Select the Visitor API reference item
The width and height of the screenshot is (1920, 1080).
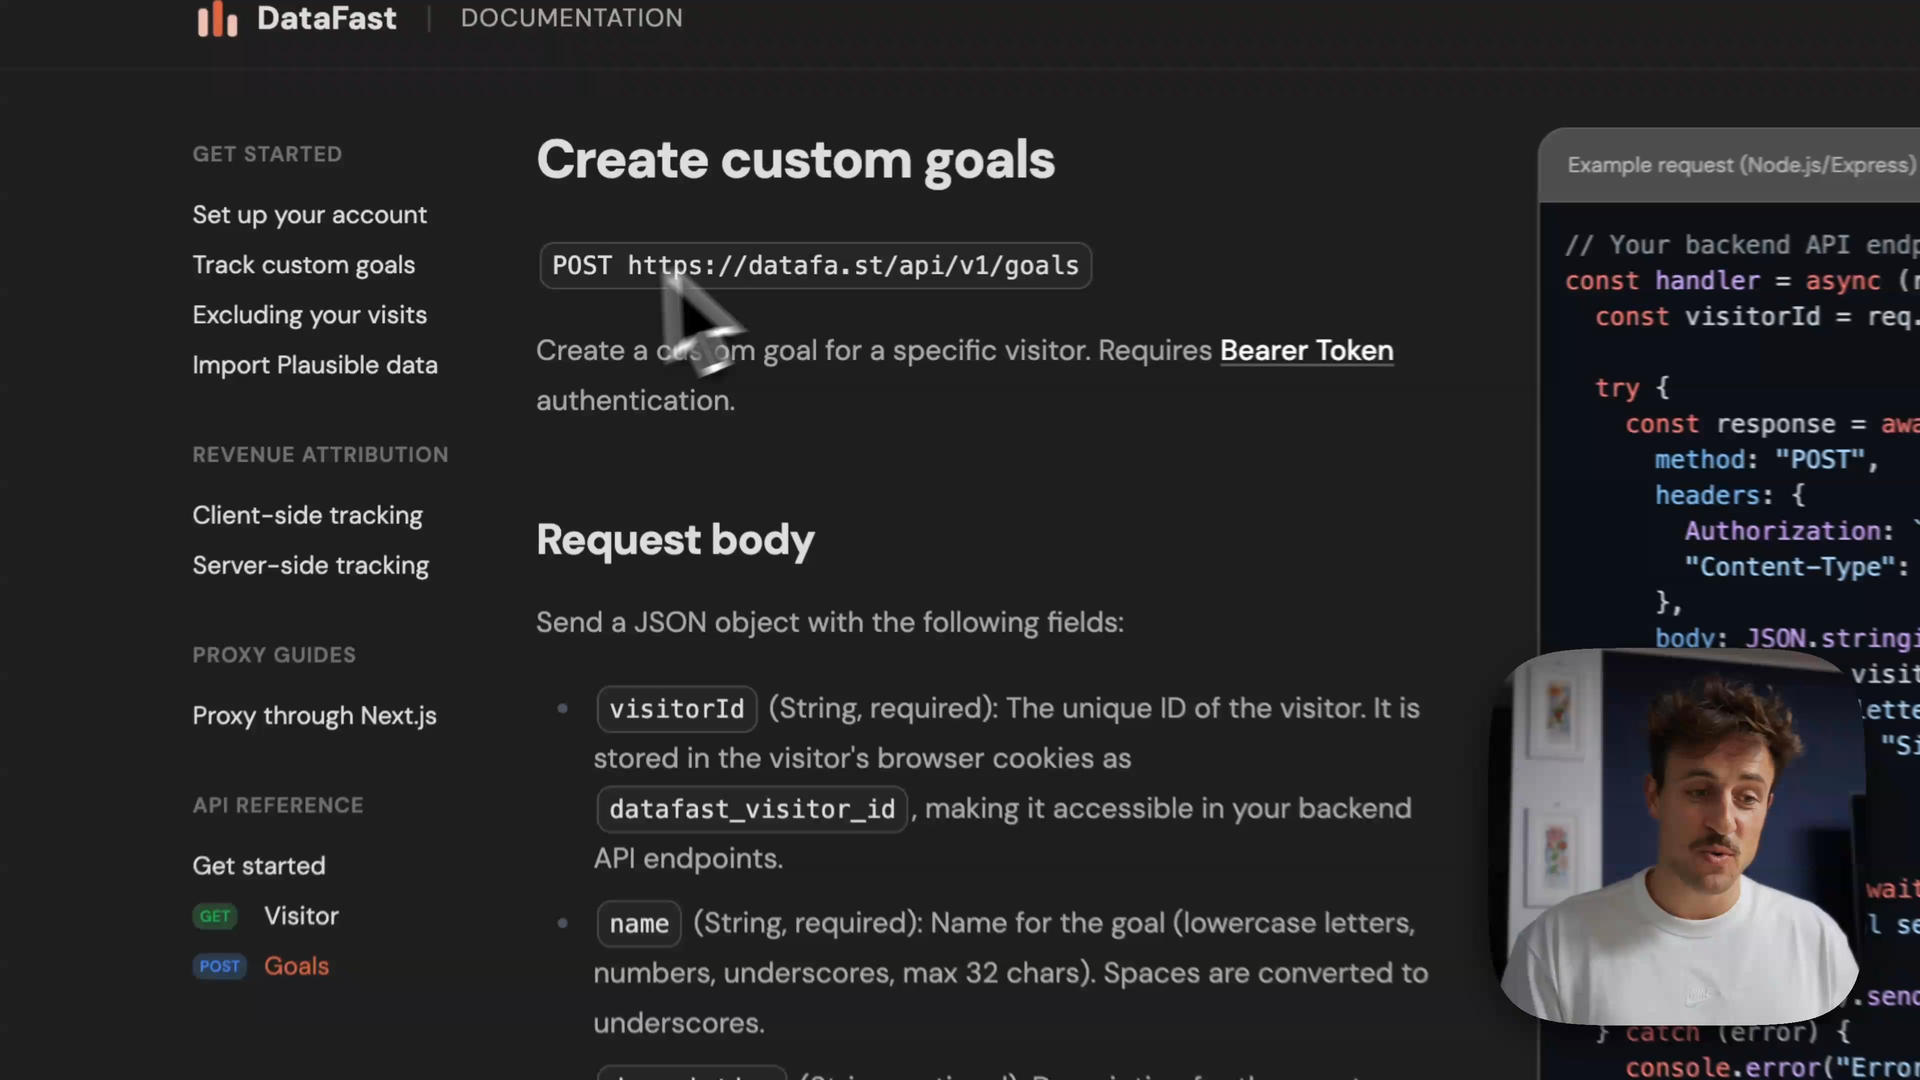(301, 916)
